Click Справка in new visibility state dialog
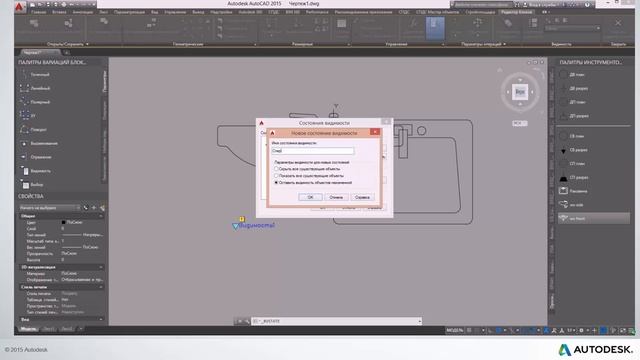This screenshot has height=360, width=640. (x=362, y=197)
